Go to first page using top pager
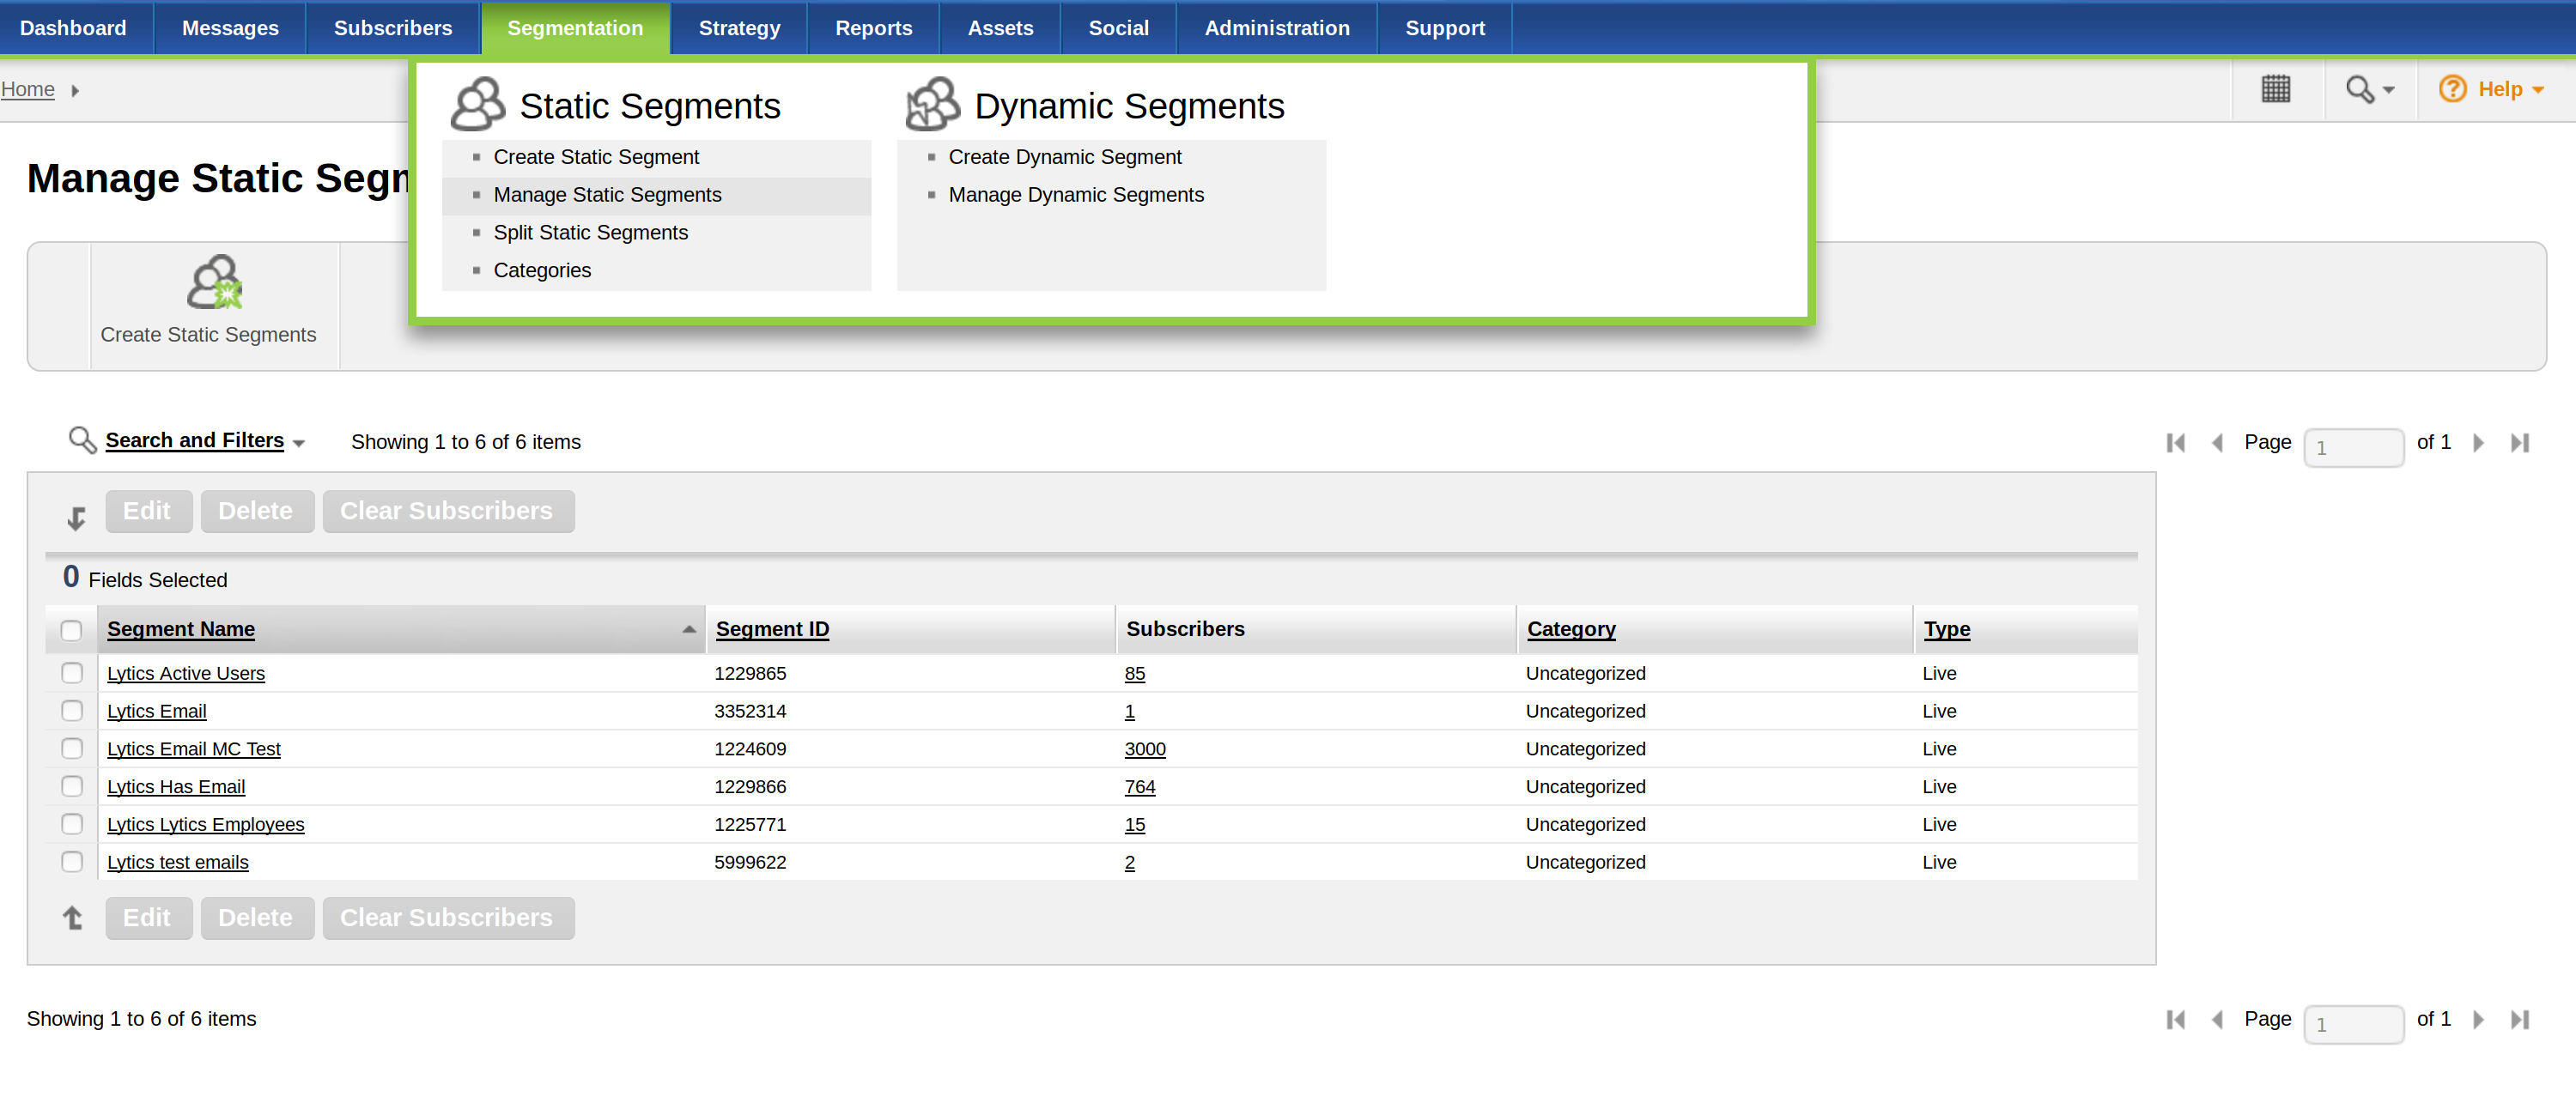 [x=2175, y=442]
